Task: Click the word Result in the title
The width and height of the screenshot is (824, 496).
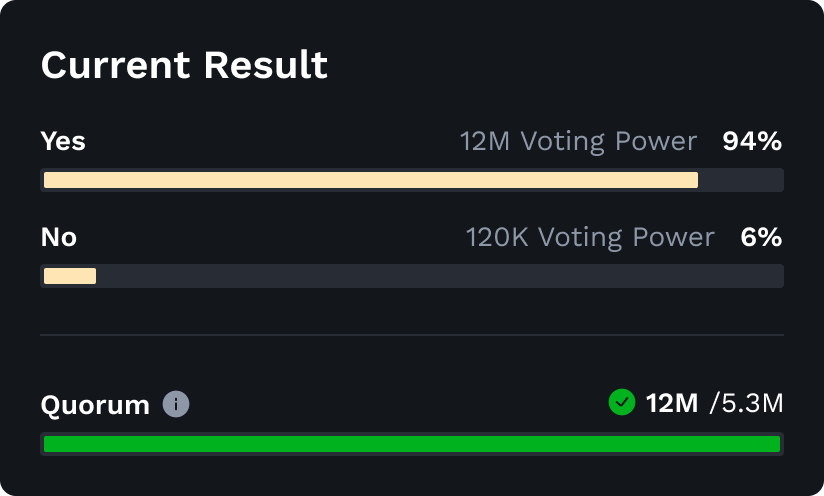Action: click(266, 65)
